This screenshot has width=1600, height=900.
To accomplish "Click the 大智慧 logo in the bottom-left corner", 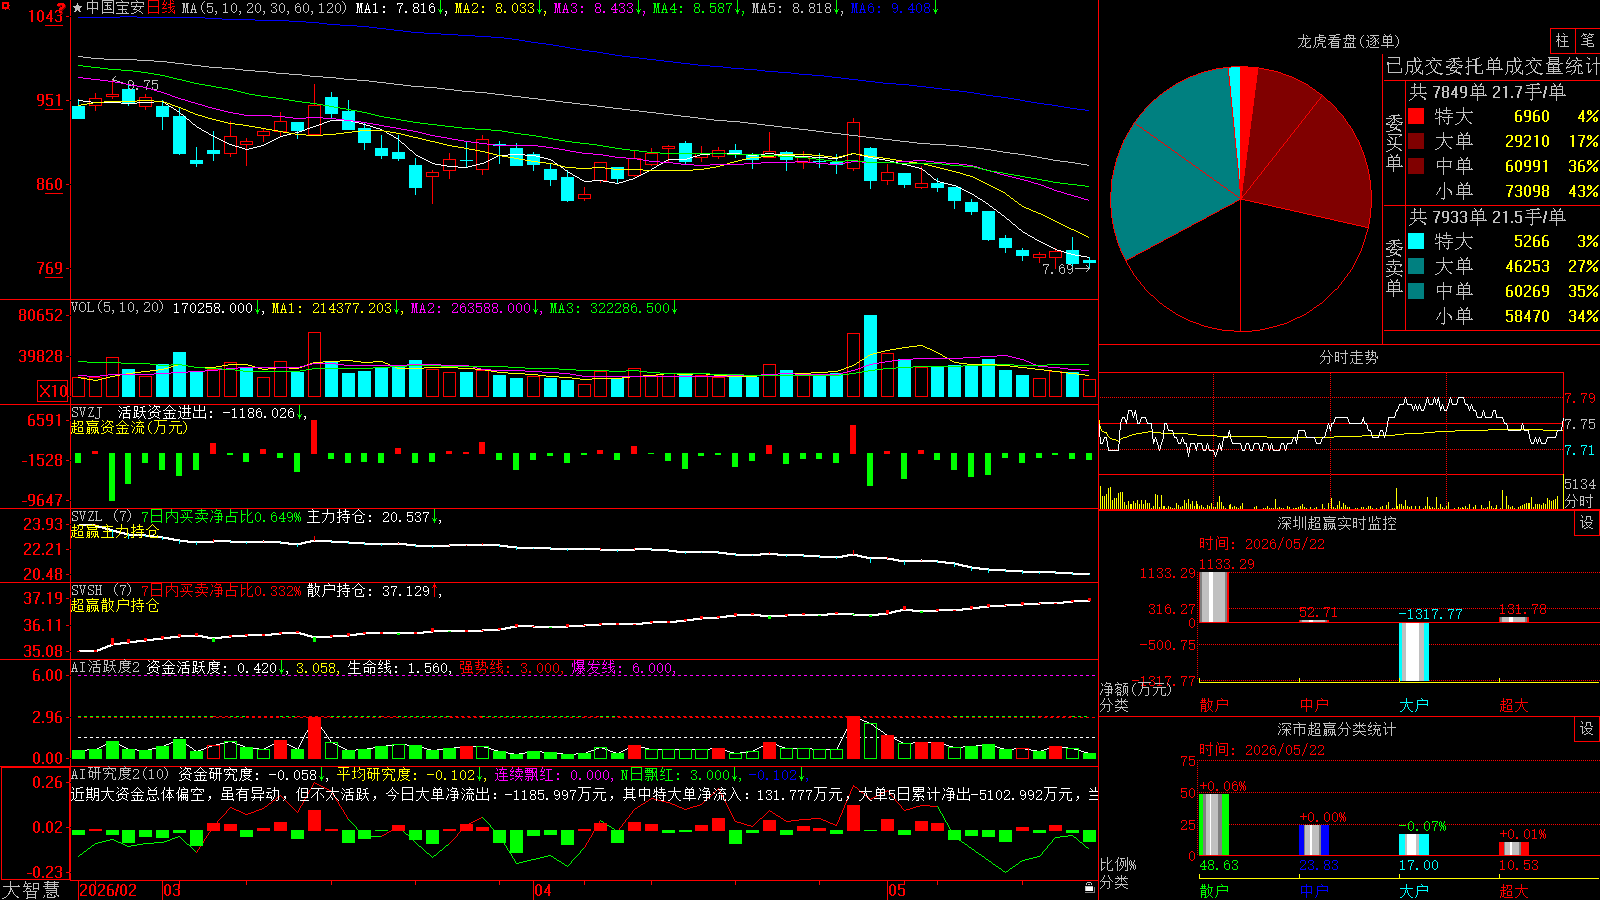I will pos(31,890).
